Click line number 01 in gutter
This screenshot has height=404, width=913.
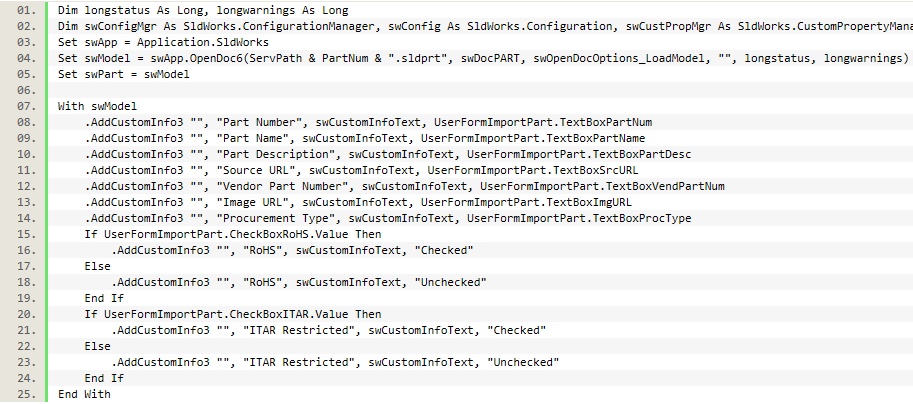click(27, 10)
